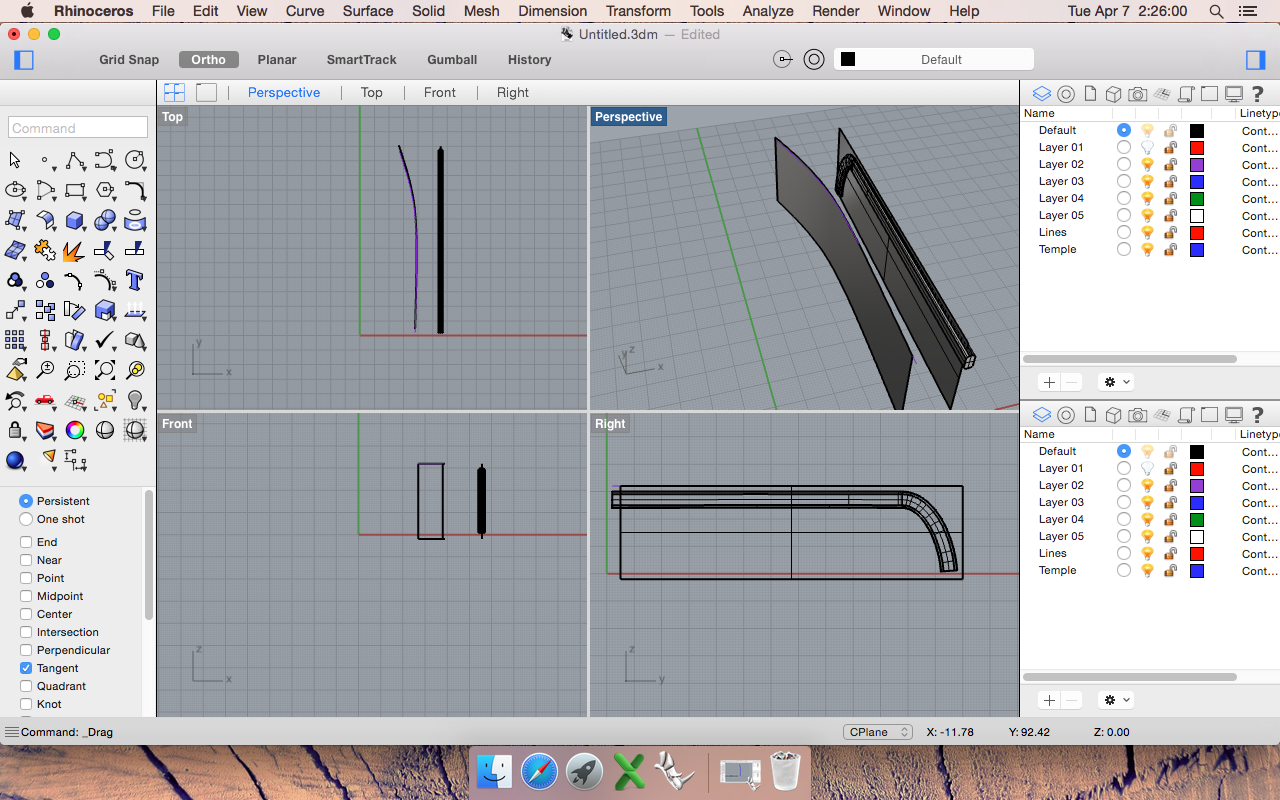Click the camera icon in the panel header
This screenshot has width=1280, height=800.
(x=1137, y=93)
